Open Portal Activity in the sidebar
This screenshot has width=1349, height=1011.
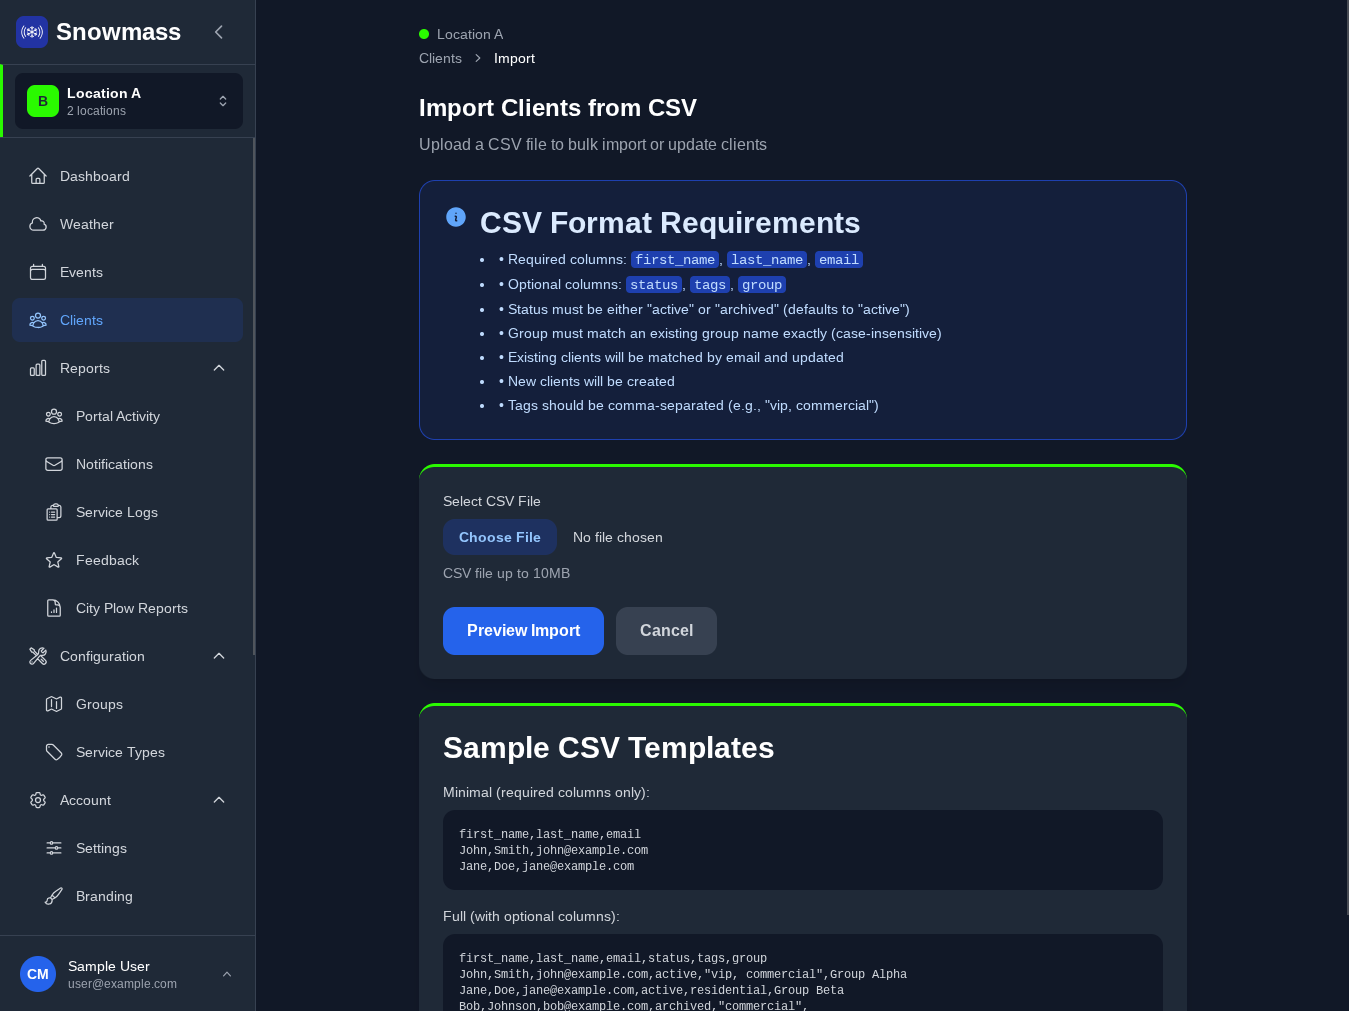pyautogui.click(x=118, y=416)
